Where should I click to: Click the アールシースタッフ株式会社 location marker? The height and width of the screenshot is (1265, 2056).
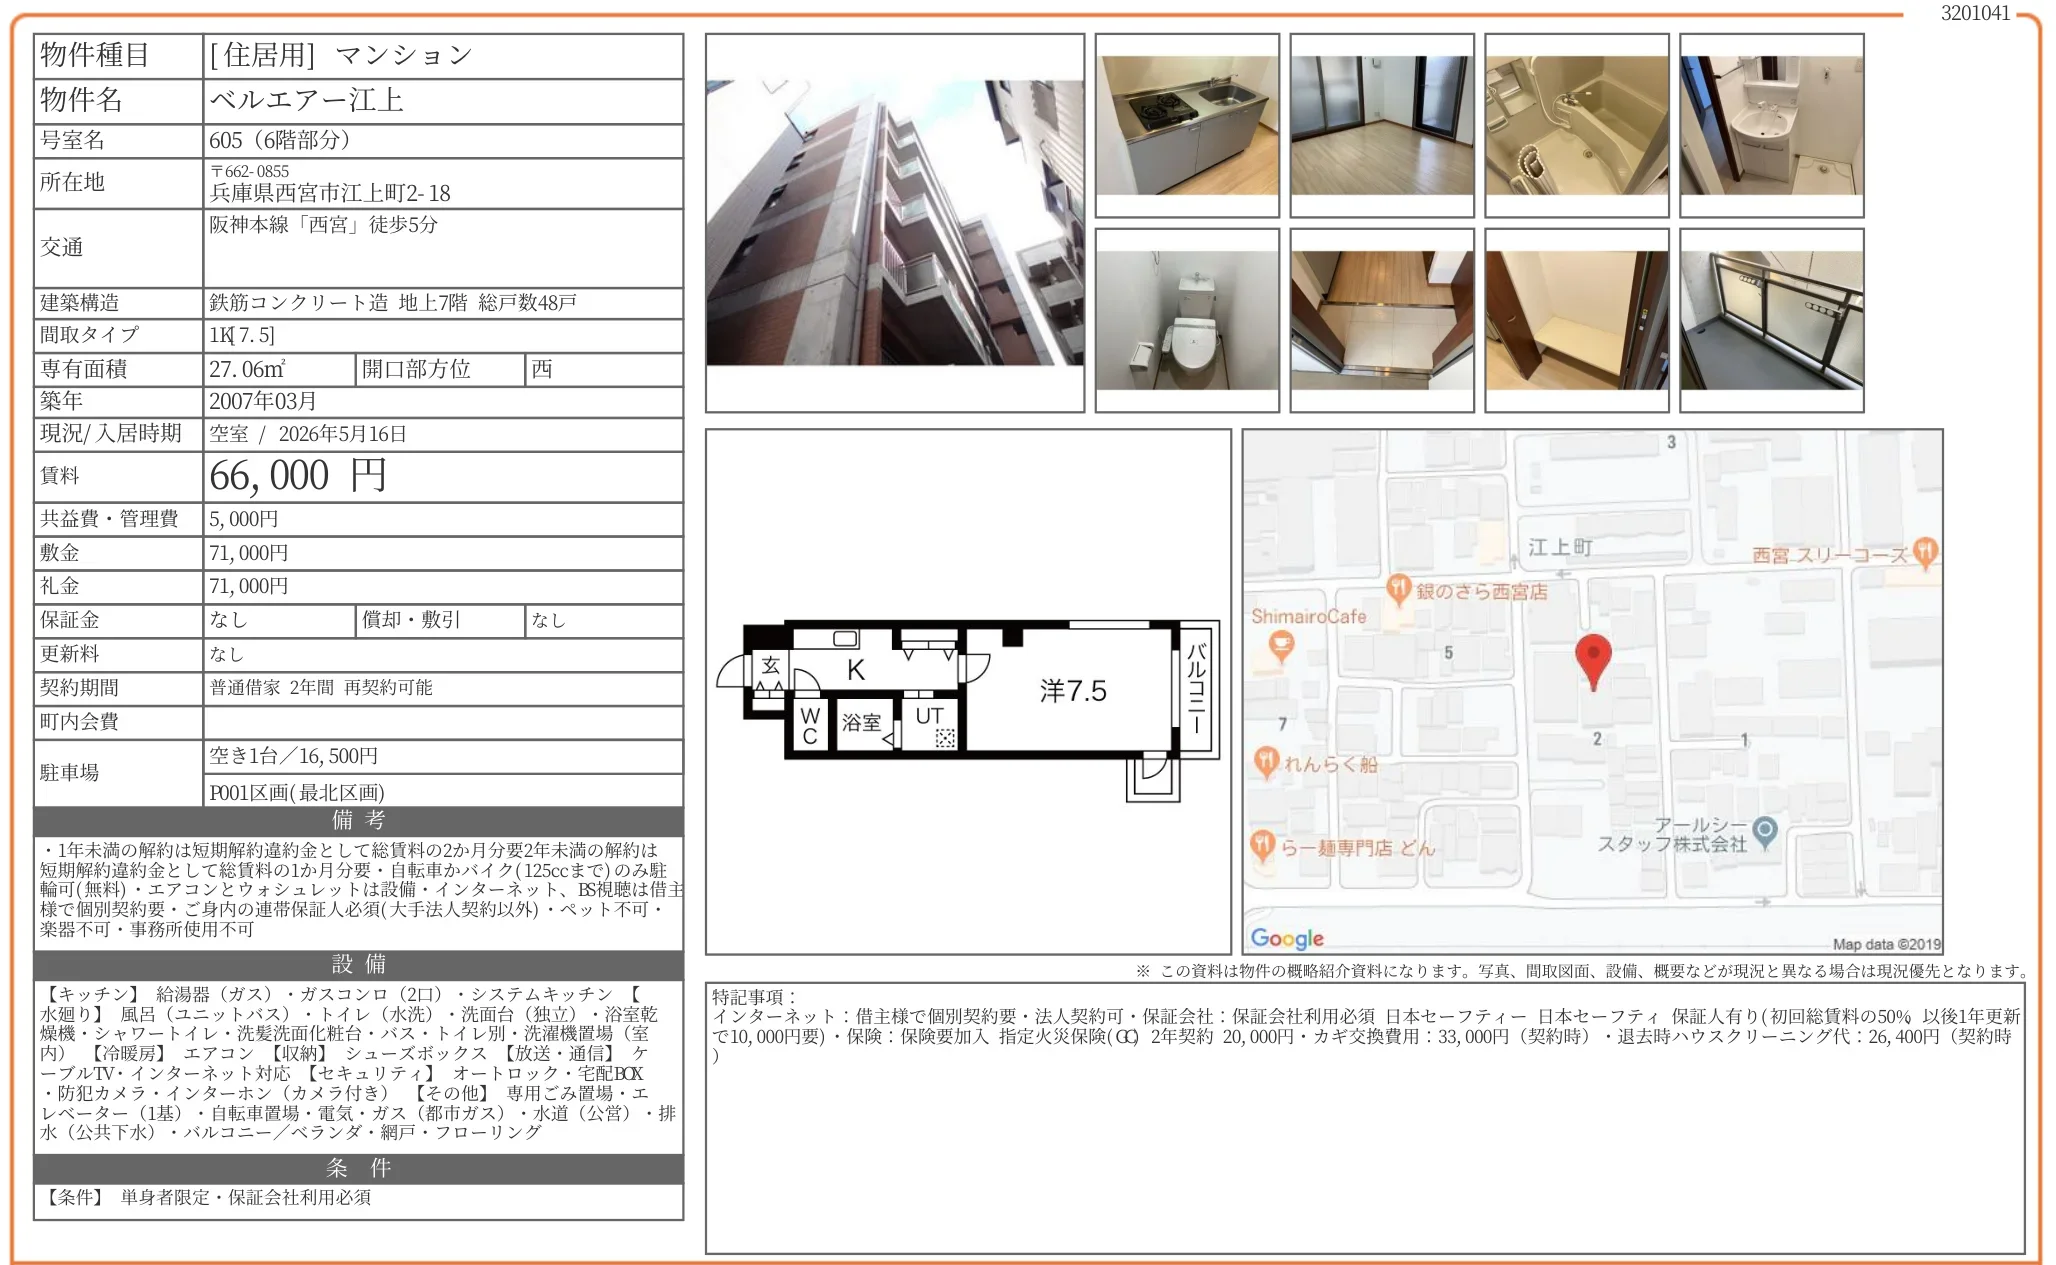tap(1765, 831)
